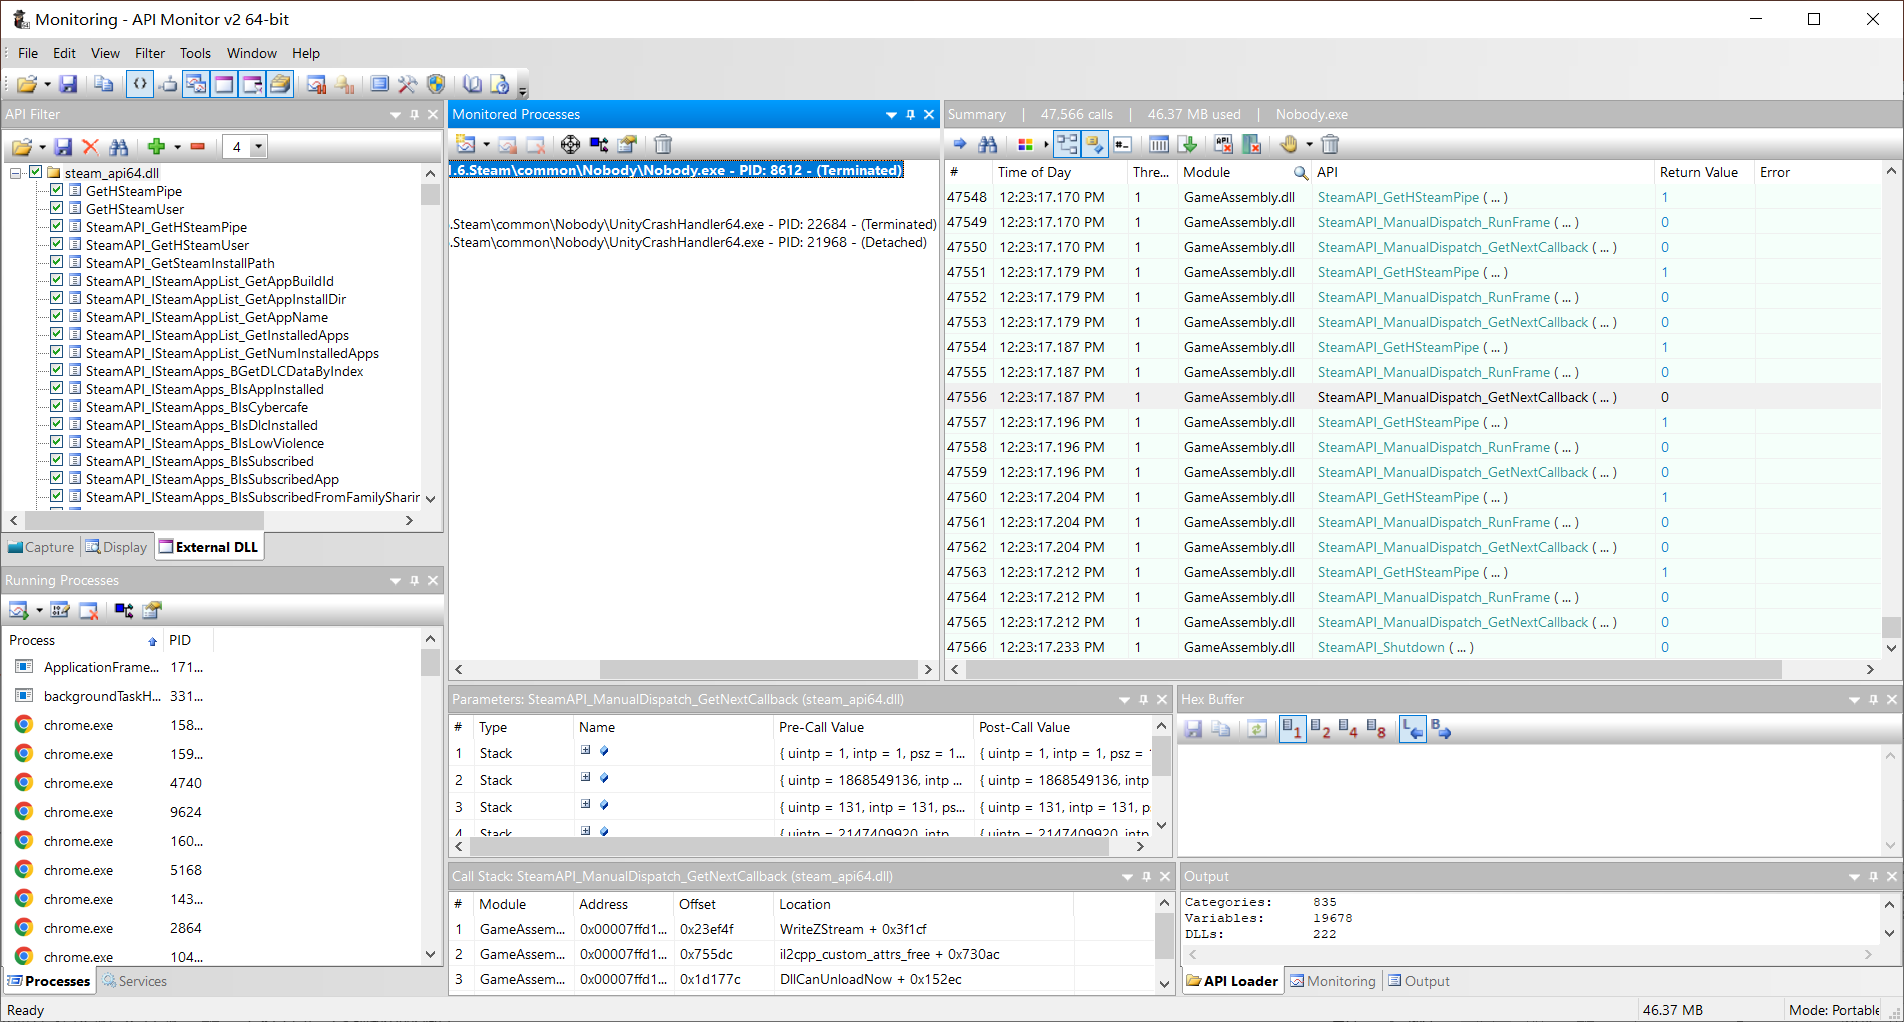Toggle SteamAPI_ISteamApps_BIsDlcInstalled checkbox
The height and width of the screenshot is (1022, 1904).
pos(57,424)
